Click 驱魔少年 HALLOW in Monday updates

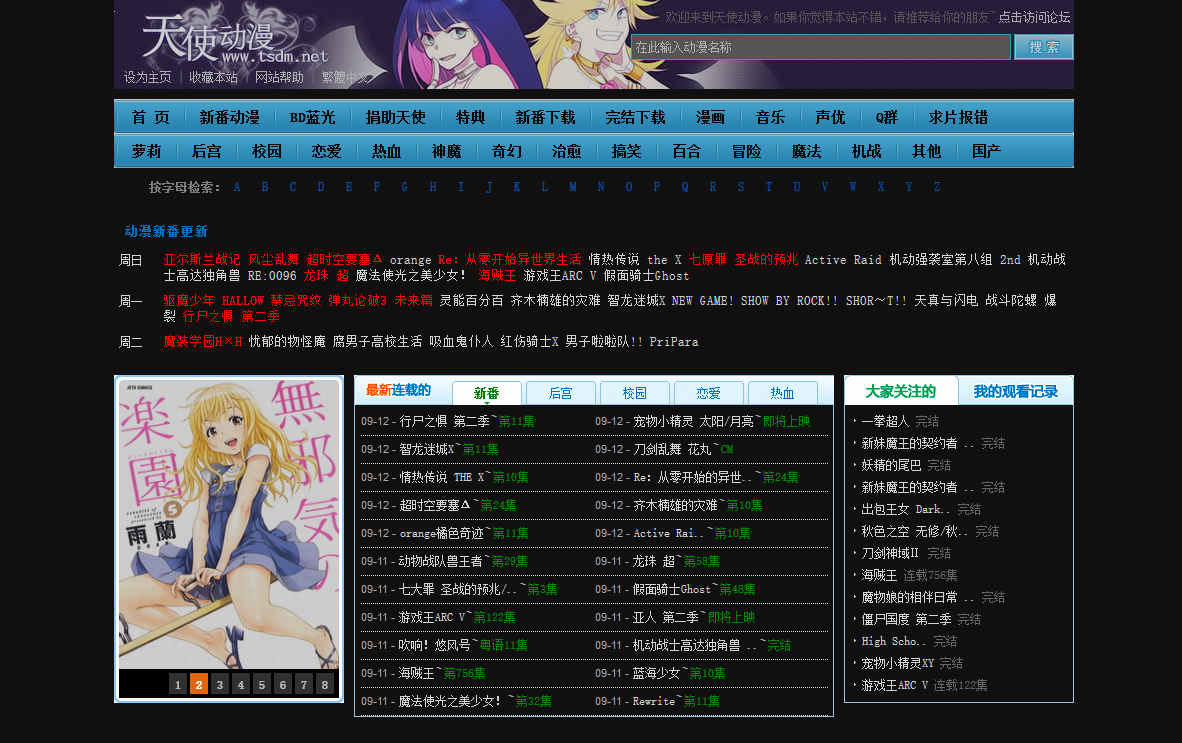click(x=213, y=300)
